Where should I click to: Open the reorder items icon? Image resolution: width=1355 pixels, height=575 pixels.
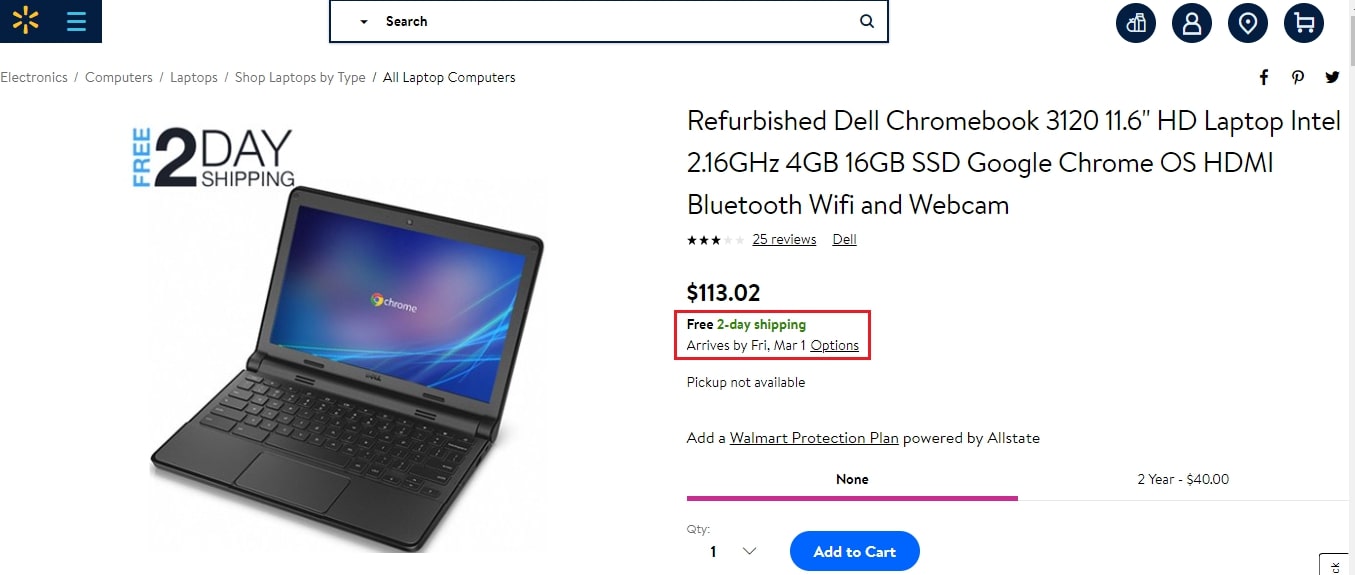pyautogui.click(x=1136, y=23)
